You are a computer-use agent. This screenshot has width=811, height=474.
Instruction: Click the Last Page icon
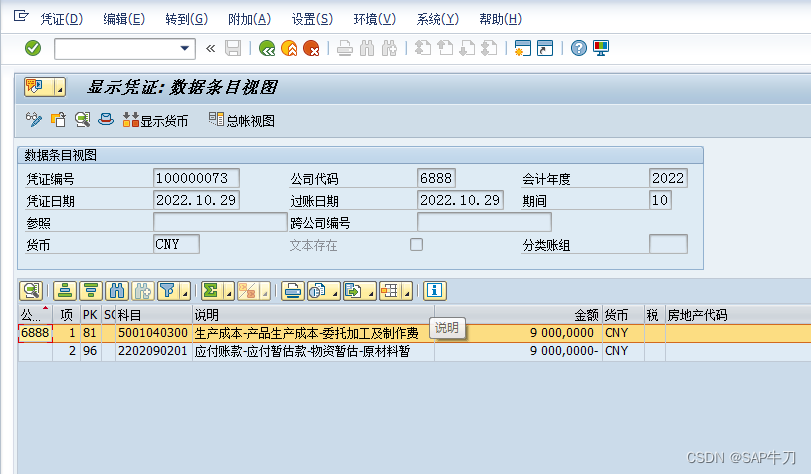coord(489,48)
